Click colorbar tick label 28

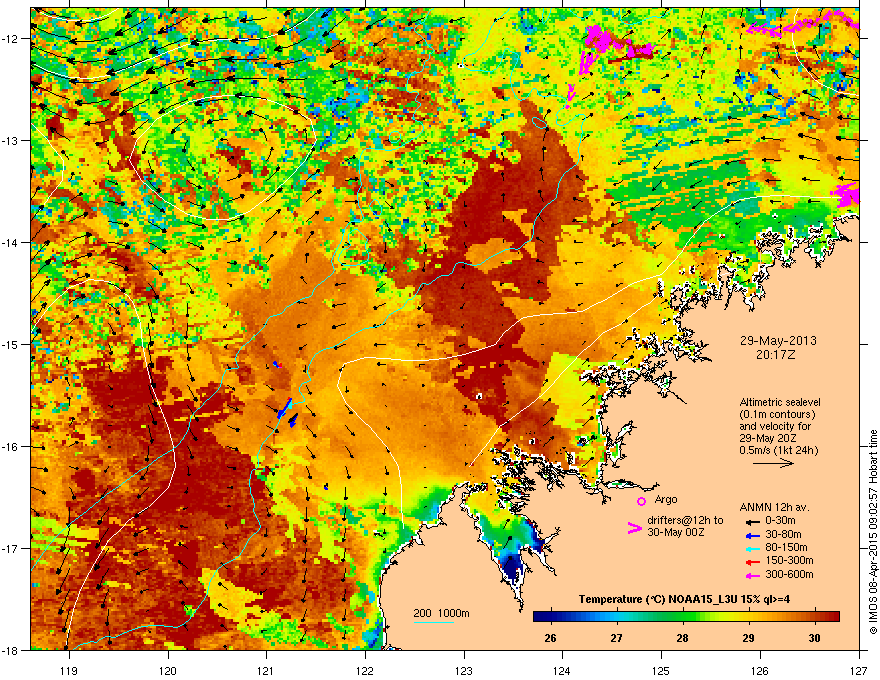[682, 638]
